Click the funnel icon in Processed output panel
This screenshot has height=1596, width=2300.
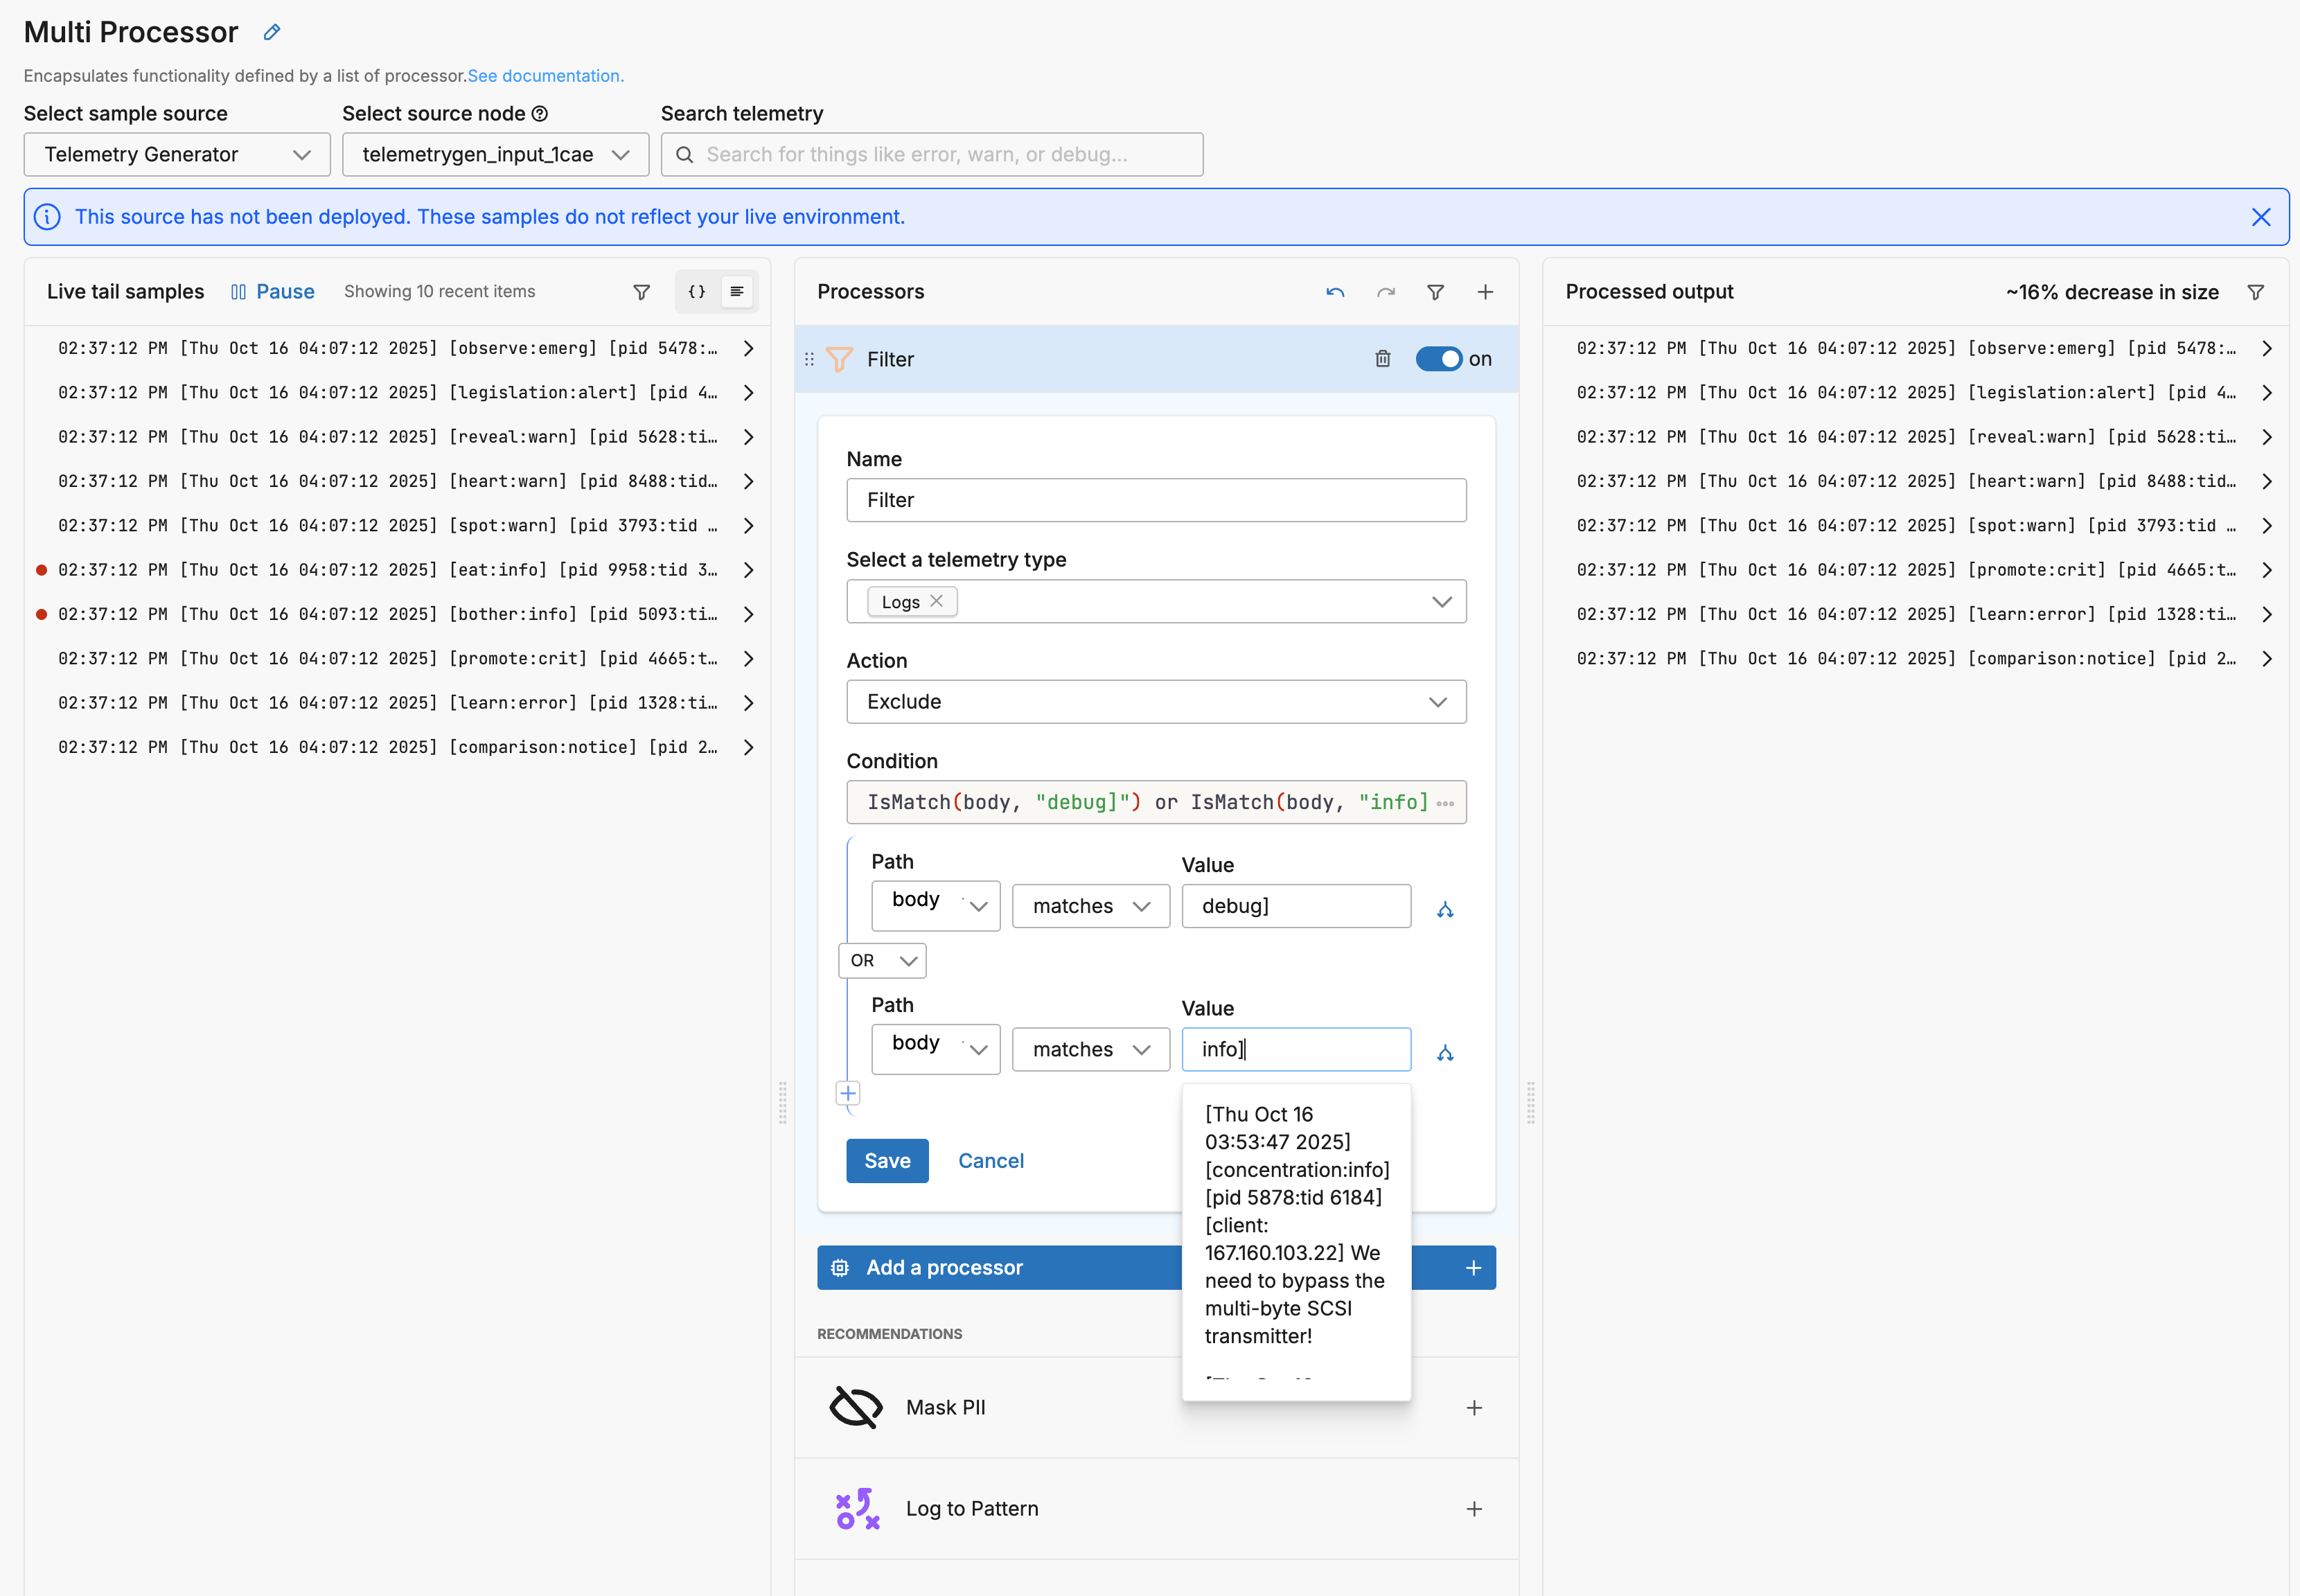(x=2255, y=292)
